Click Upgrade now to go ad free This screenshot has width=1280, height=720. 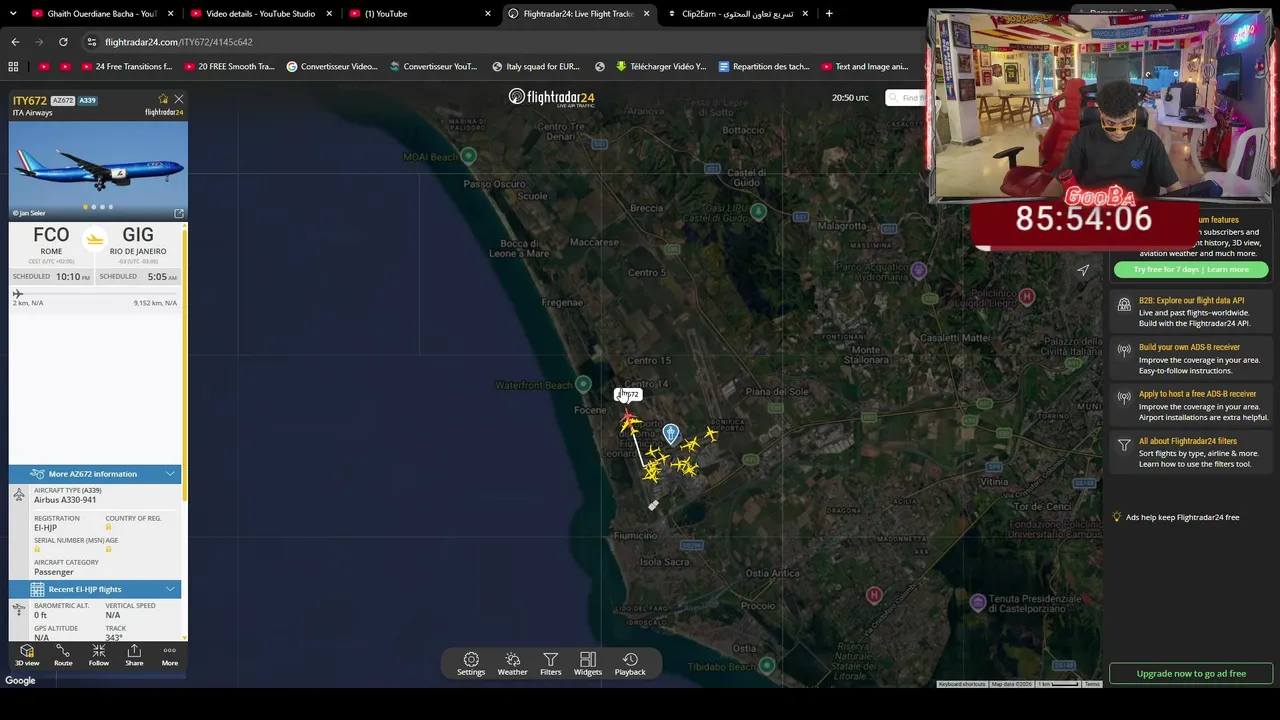point(1191,674)
